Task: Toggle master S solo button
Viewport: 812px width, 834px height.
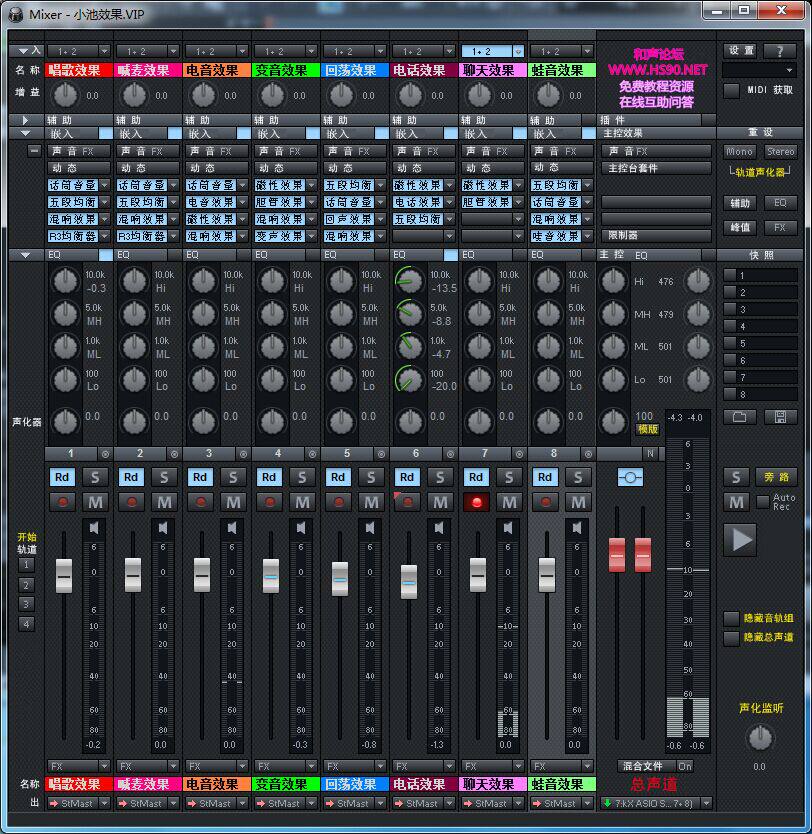Action: 736,477
